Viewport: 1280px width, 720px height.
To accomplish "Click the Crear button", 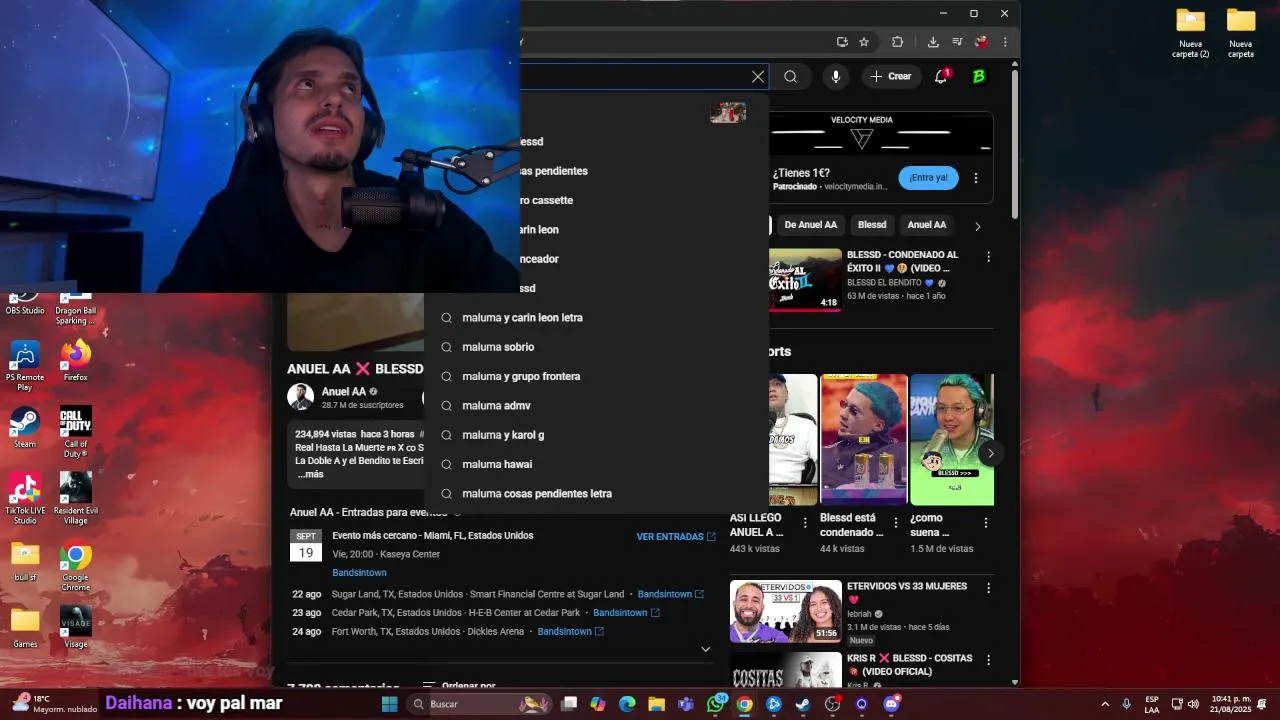I will [x=891, y=77].
